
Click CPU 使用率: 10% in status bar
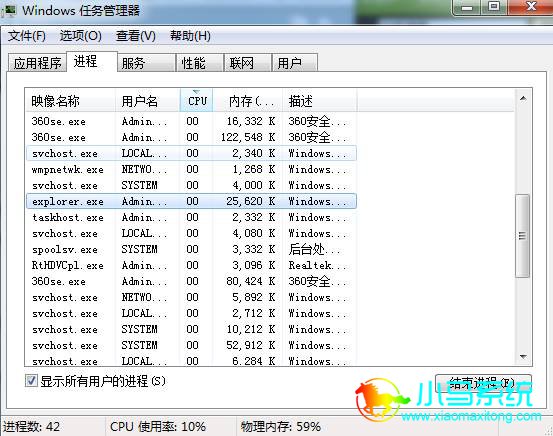coord(158,426)
